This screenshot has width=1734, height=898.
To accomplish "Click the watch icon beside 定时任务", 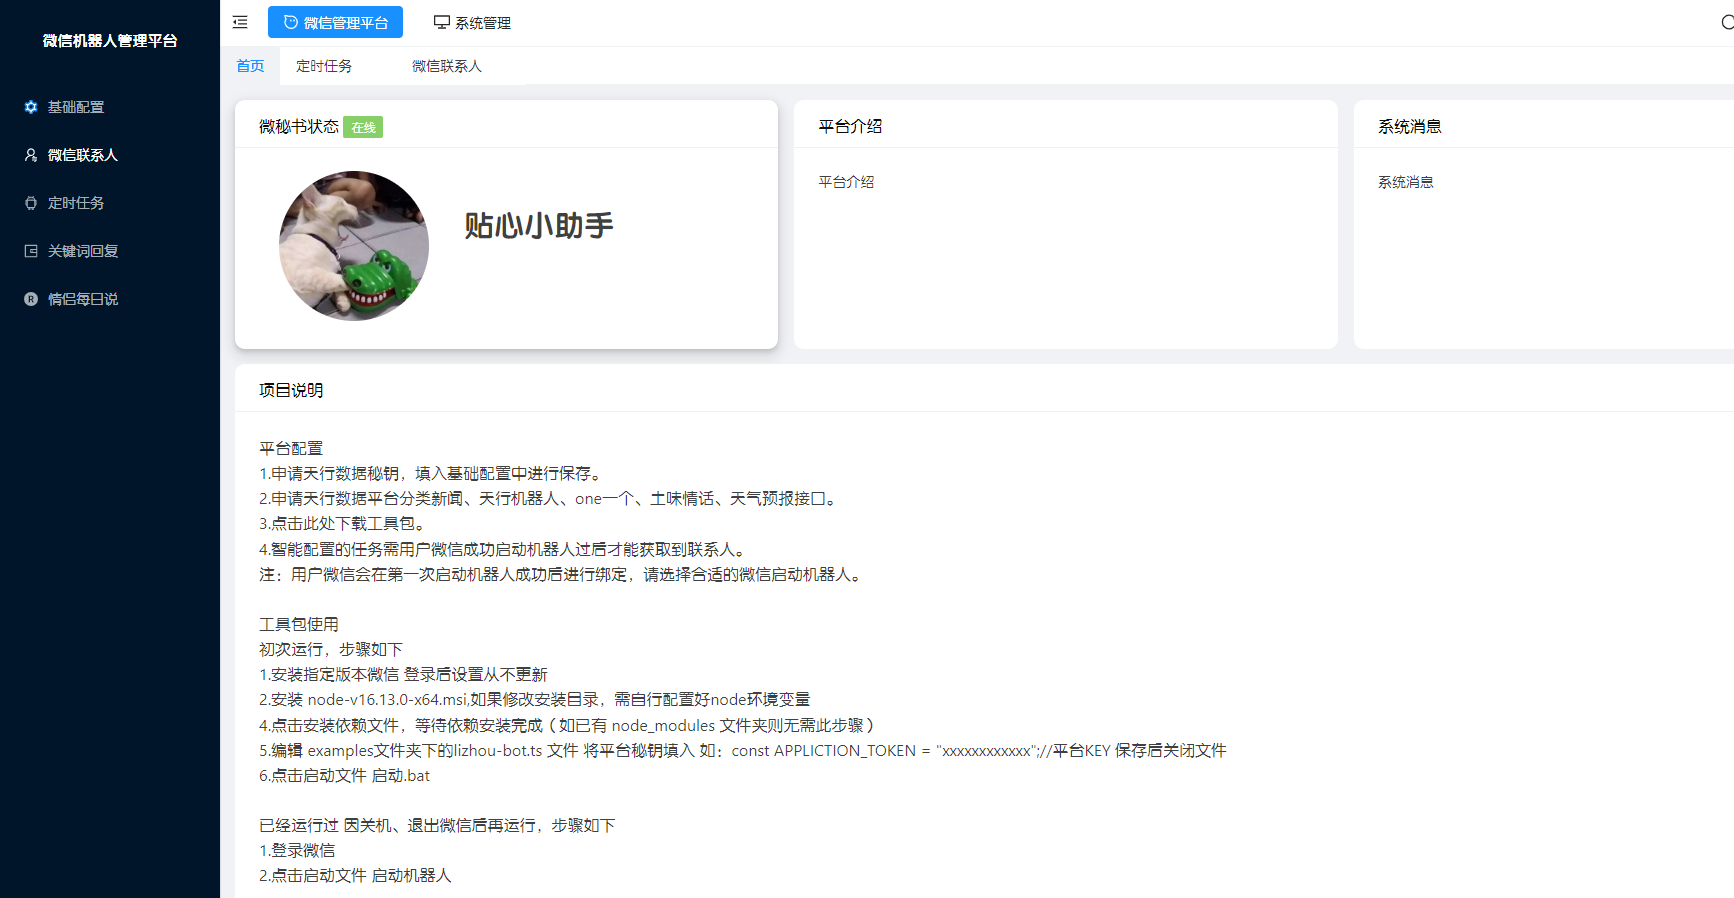I will (x=31, y=203).
